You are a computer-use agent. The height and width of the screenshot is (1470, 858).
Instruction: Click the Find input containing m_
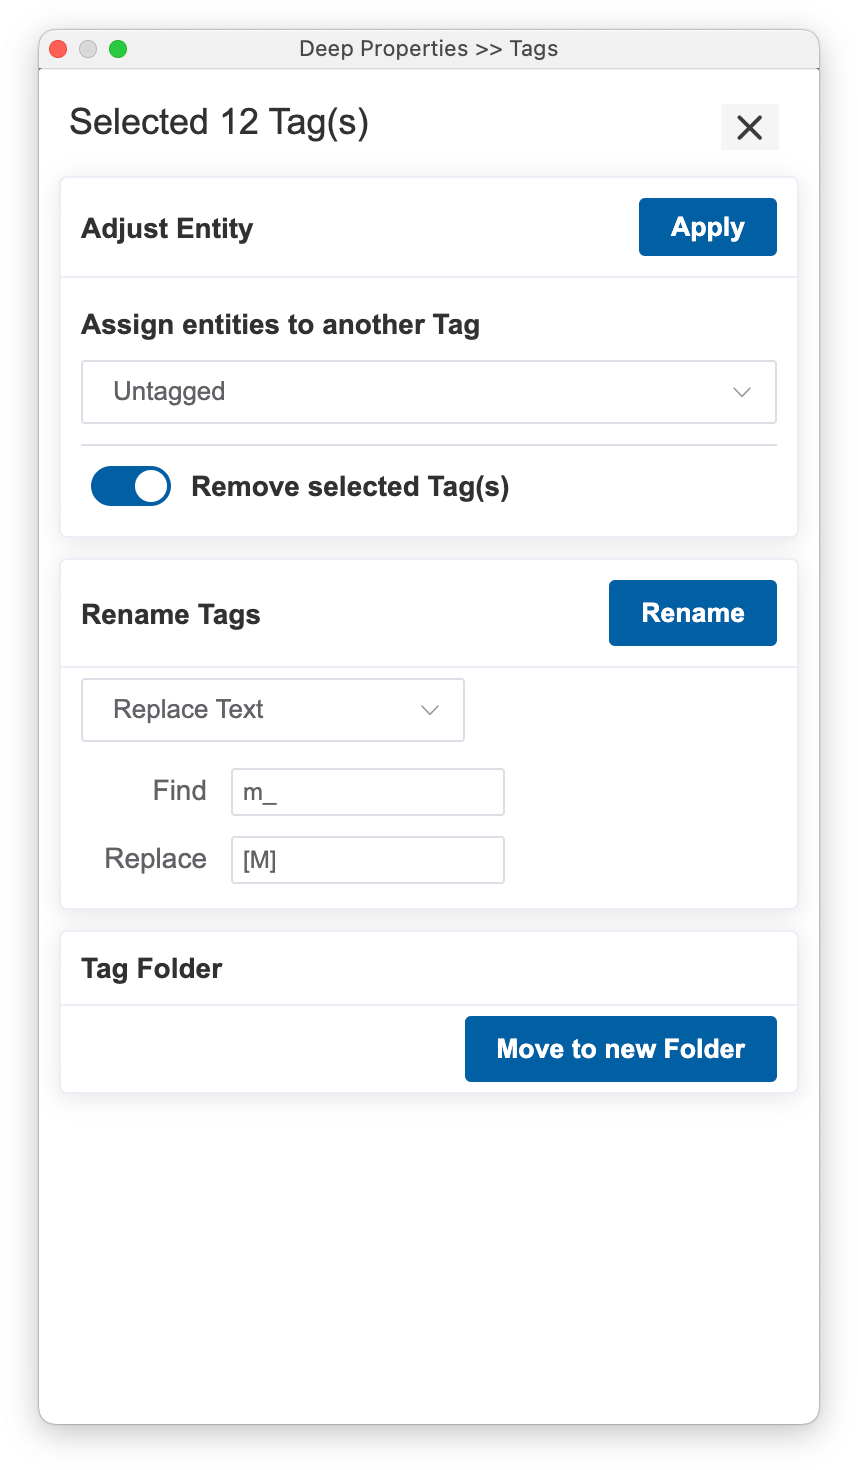coord(367,791)
